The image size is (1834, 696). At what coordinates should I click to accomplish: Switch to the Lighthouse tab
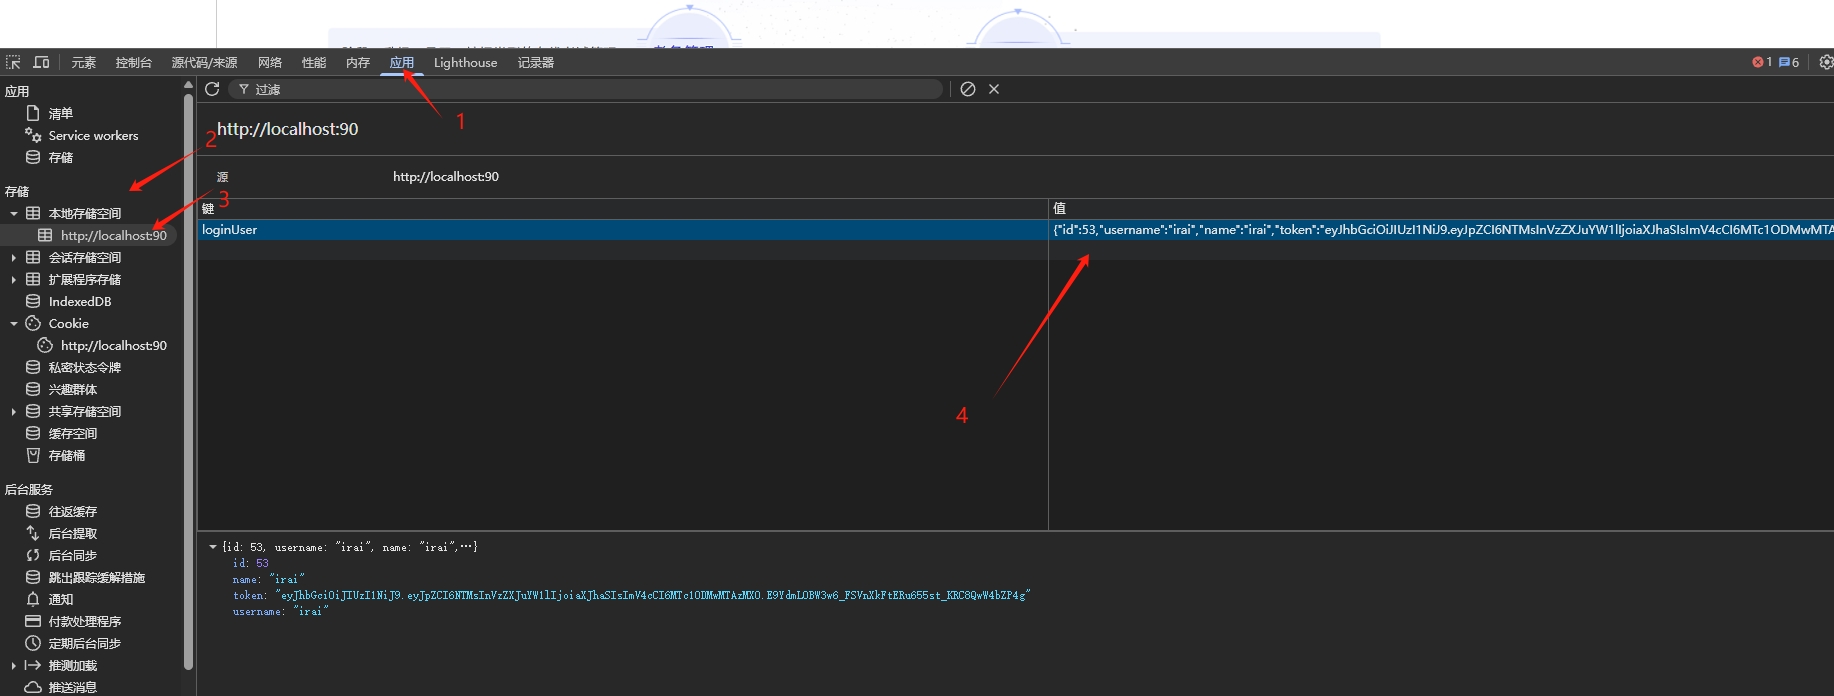point(465,62)
